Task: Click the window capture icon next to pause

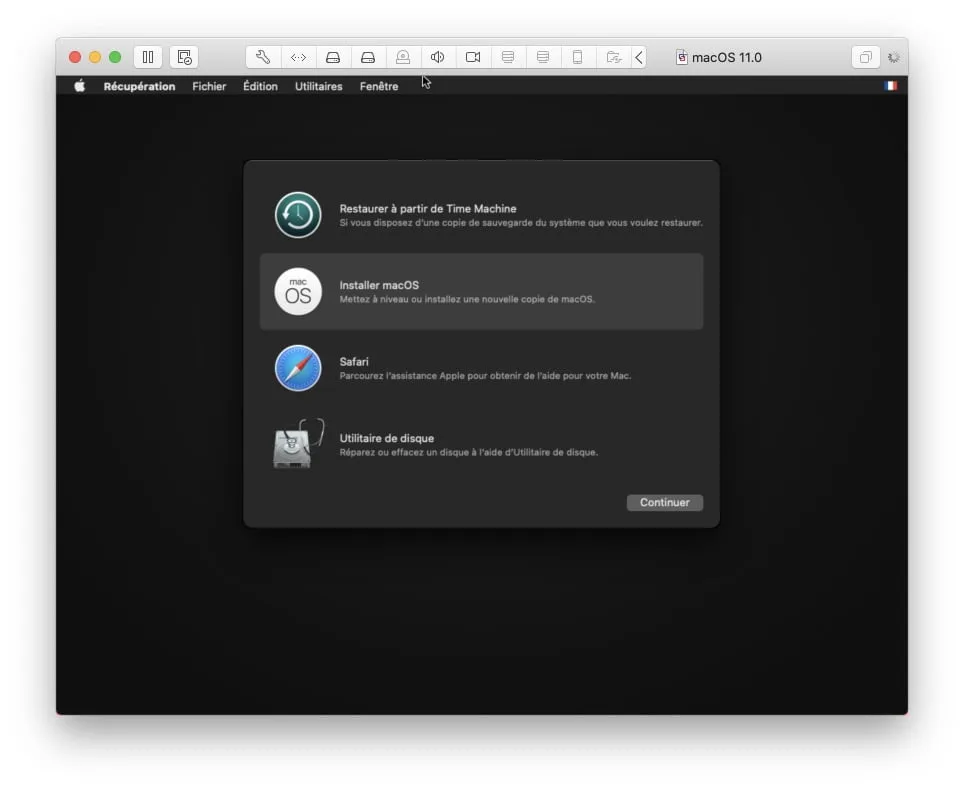Action: (x=183, y=57)
